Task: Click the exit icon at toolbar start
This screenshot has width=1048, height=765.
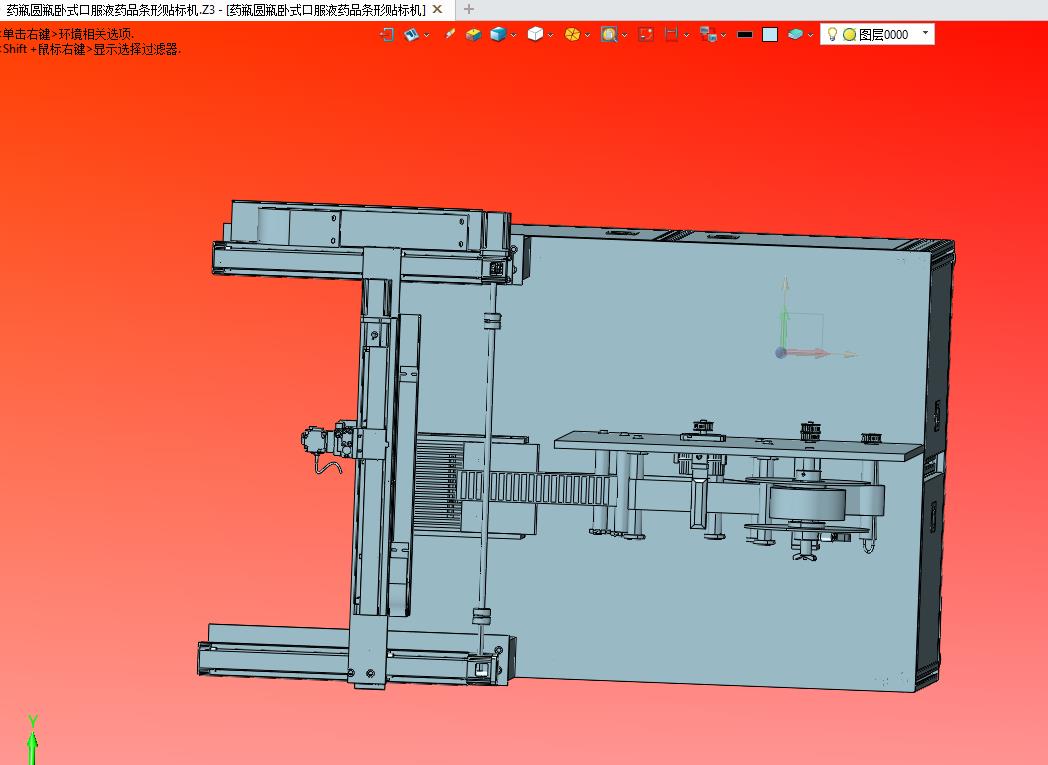Action: tap(386, 34)
